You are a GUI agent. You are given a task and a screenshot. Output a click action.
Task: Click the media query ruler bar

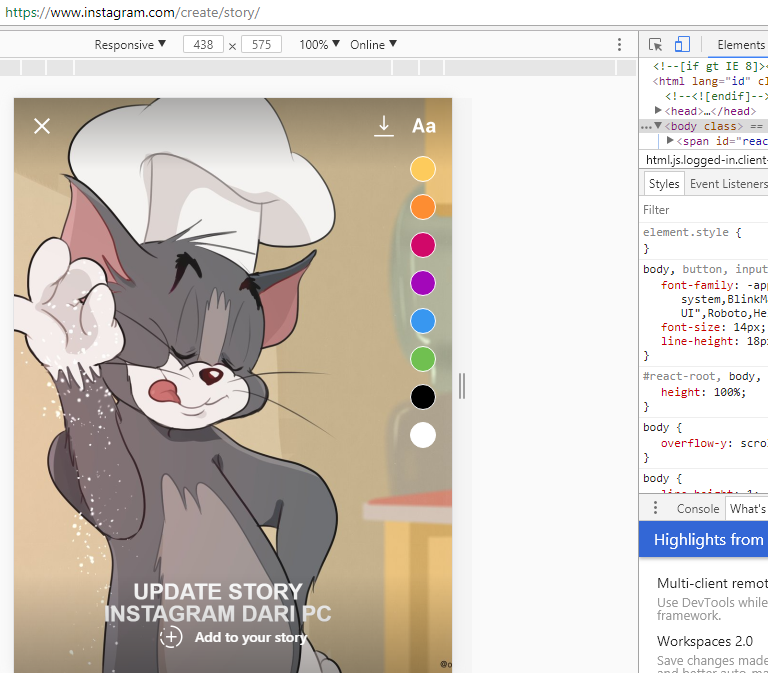[x=318, y=68]
